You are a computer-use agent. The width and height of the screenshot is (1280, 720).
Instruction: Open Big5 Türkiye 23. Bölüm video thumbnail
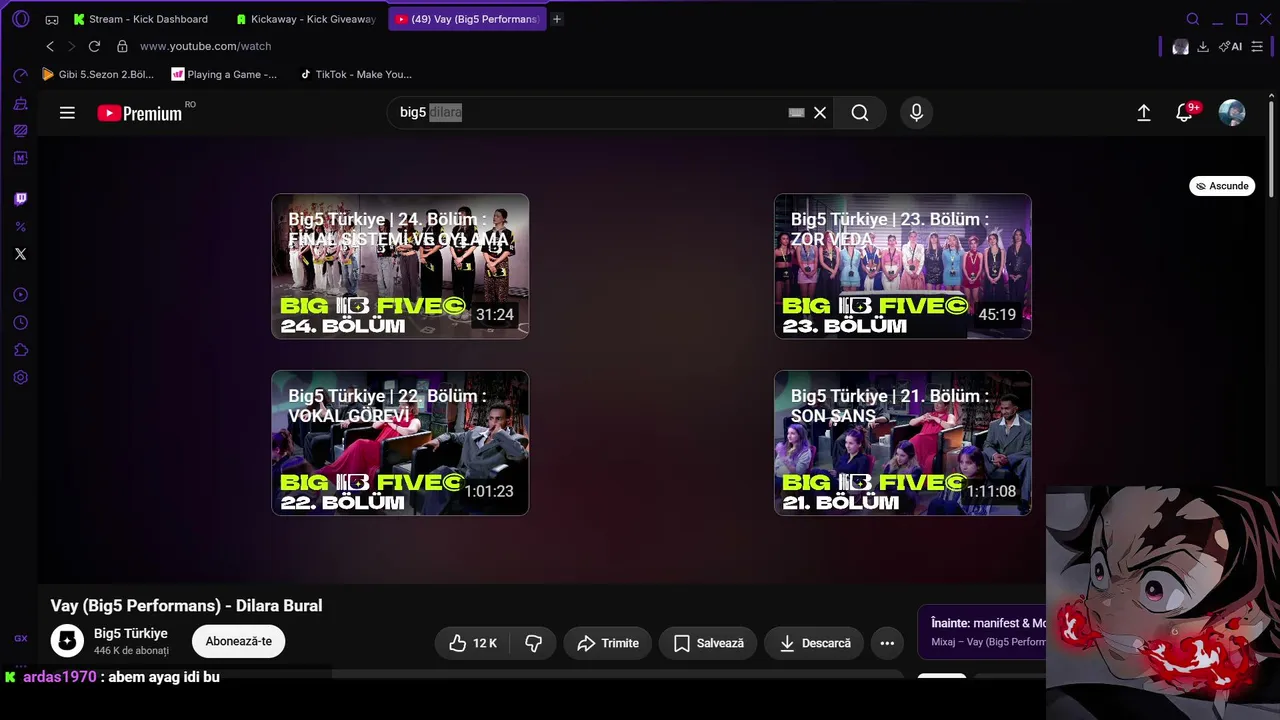[903, 266]
